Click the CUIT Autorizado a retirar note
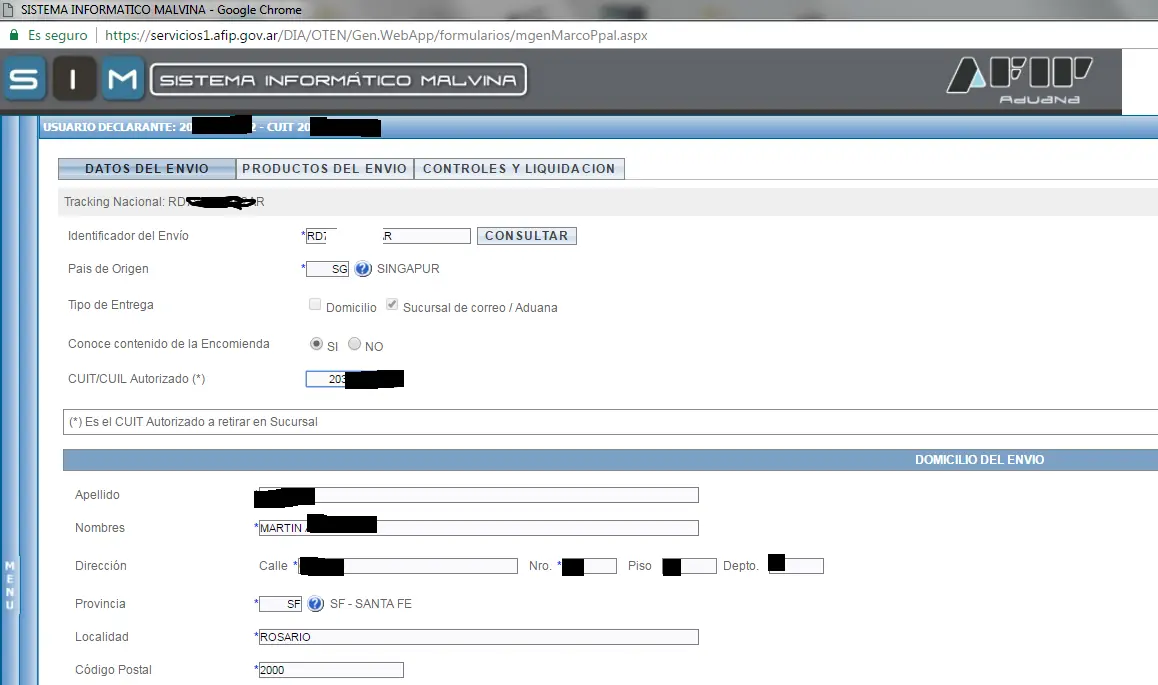Viewport: 1158px width, 685px height. (193, 422)
